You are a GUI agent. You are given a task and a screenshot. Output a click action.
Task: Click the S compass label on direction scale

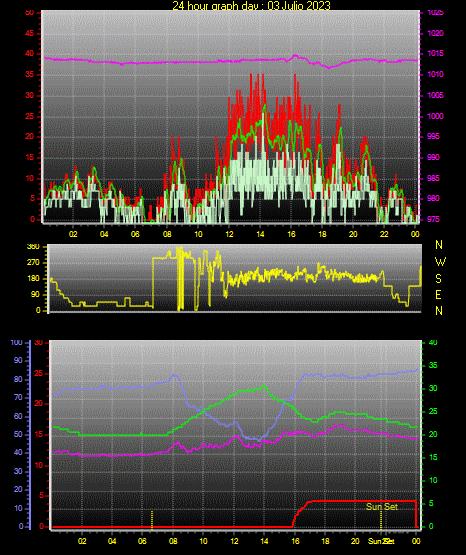click(438, 279)
